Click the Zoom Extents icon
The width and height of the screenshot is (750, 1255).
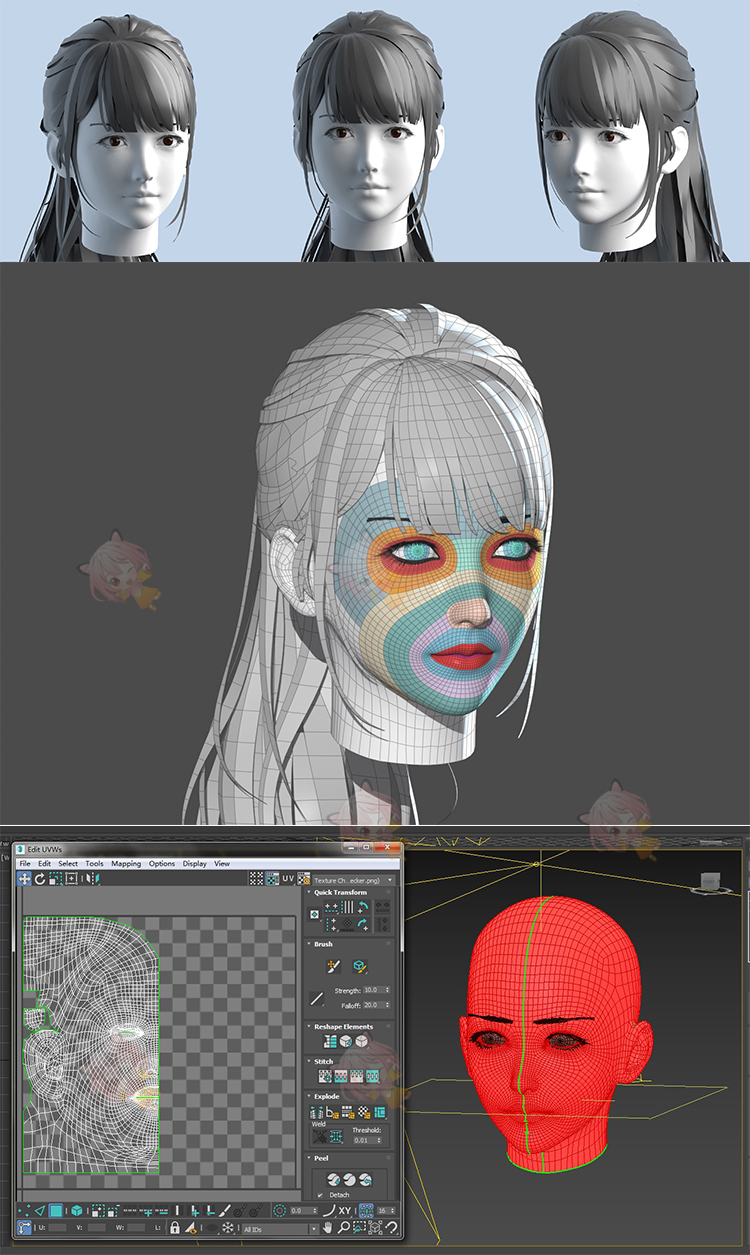tap(375, 1228)
